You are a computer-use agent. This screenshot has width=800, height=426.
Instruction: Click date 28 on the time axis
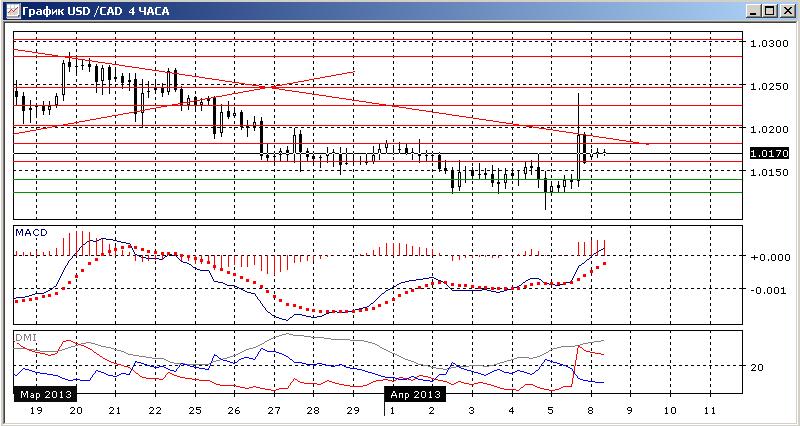coord(313,410)
